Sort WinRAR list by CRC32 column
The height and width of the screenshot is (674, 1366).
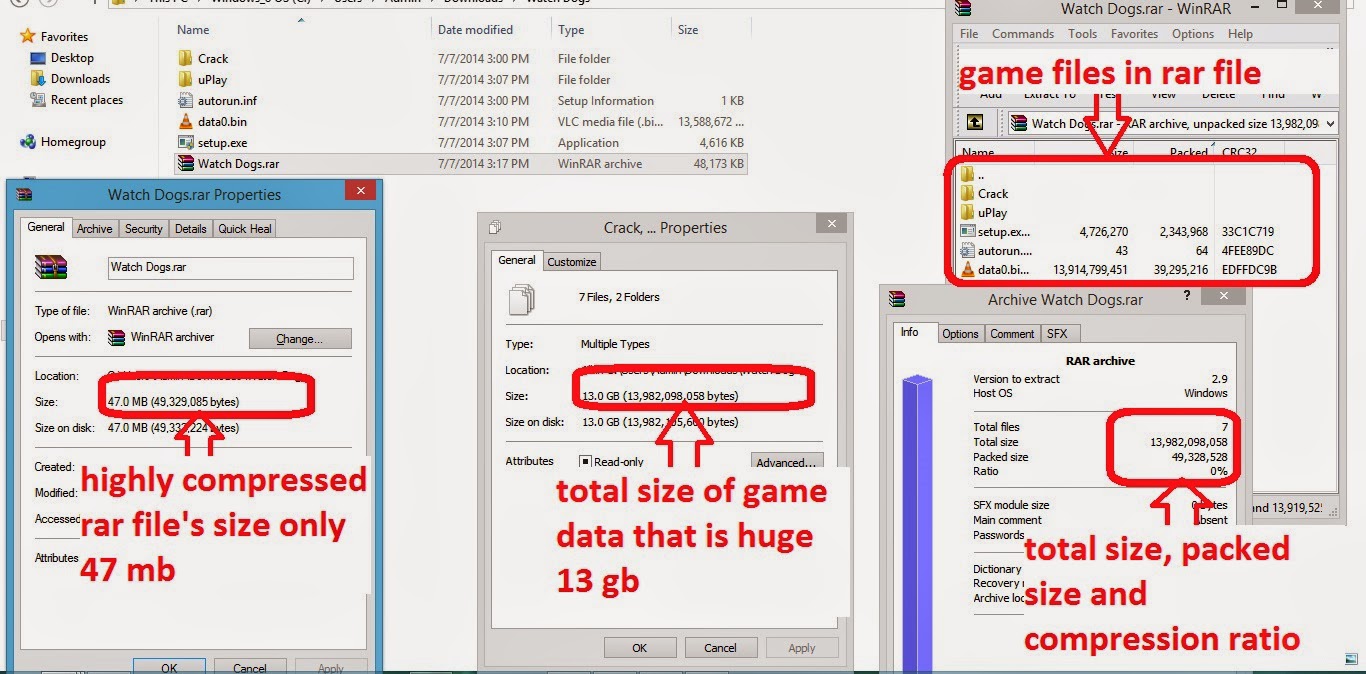pyautogui.click(x=1240, y=153)
